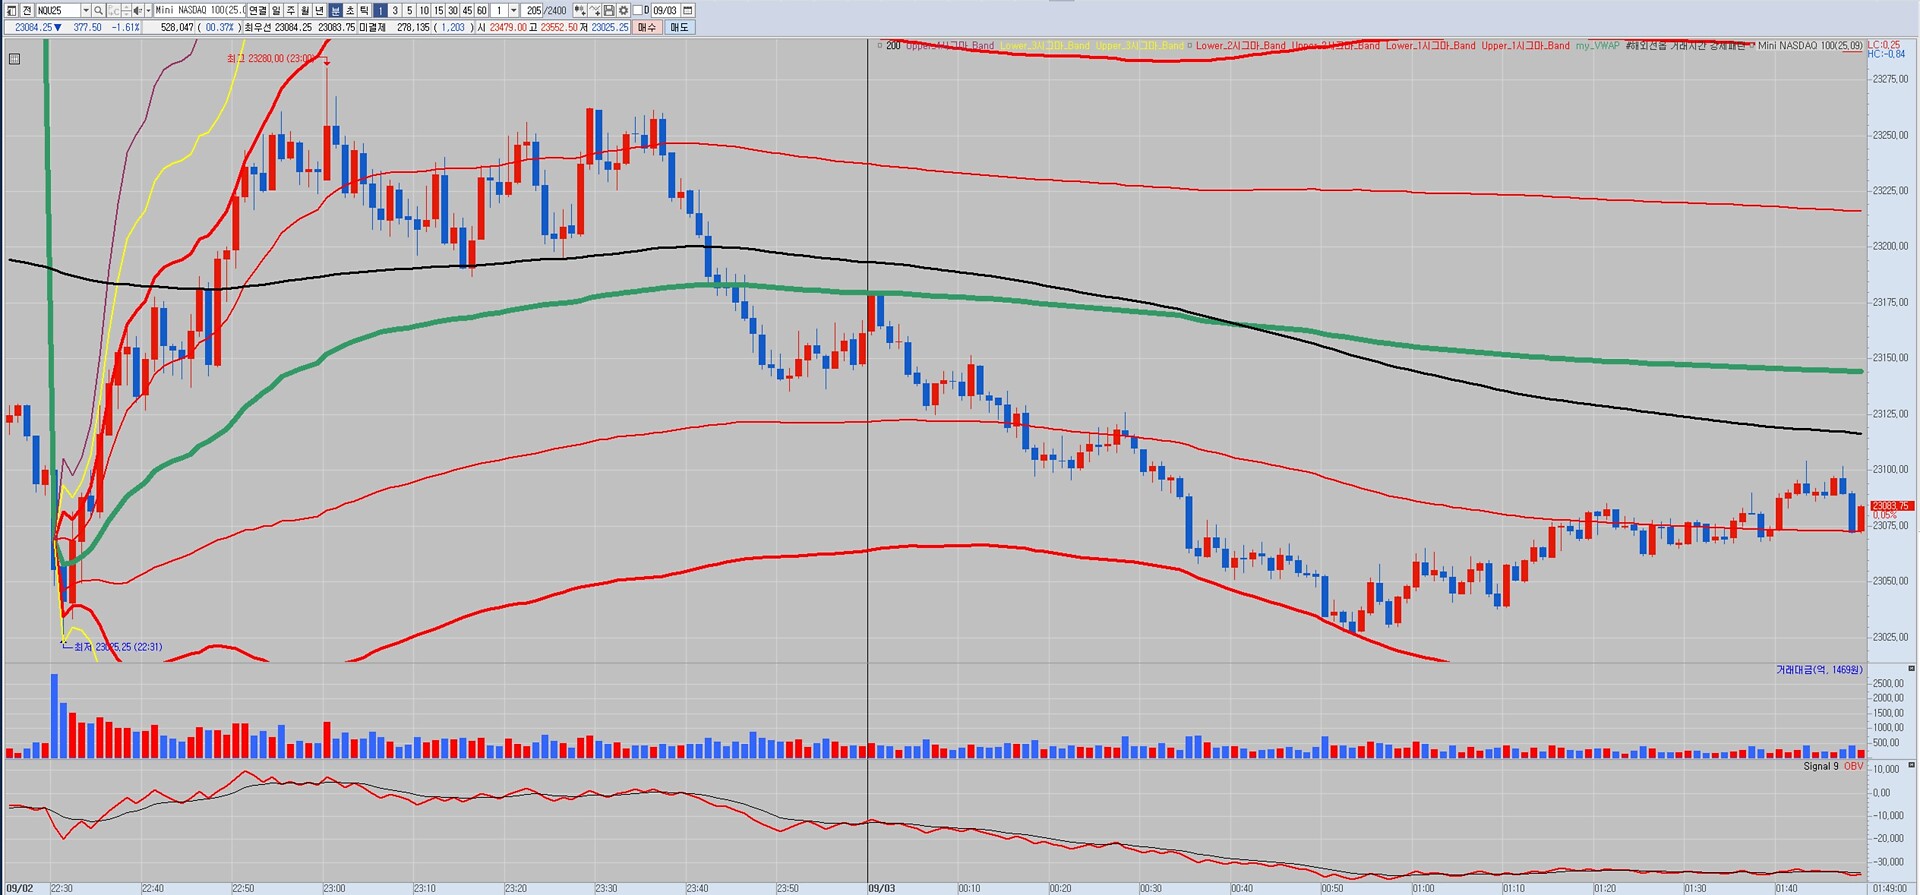Click the speaker alert icon
This screenshot has height=895, width=1920.
(x=137, y=10)
